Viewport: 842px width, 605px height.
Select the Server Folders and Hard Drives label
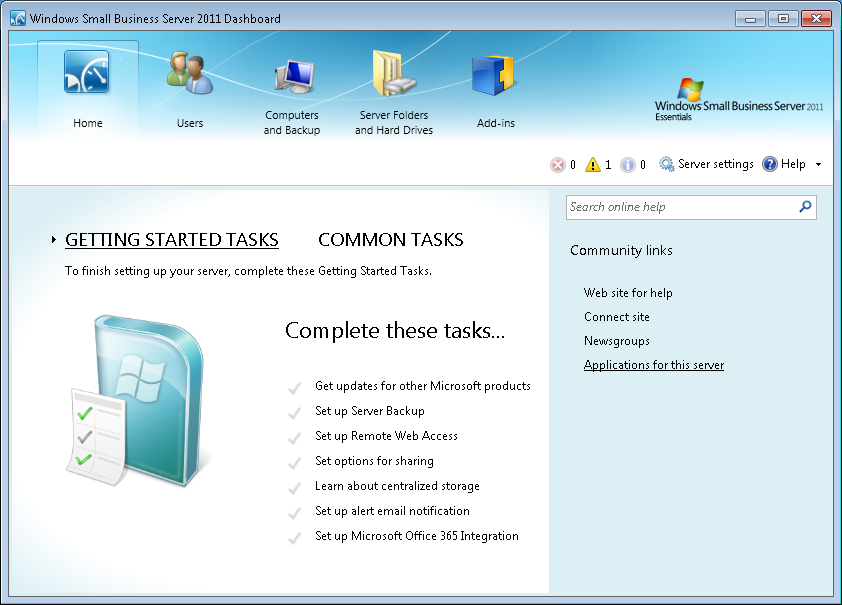coord(394,122)
